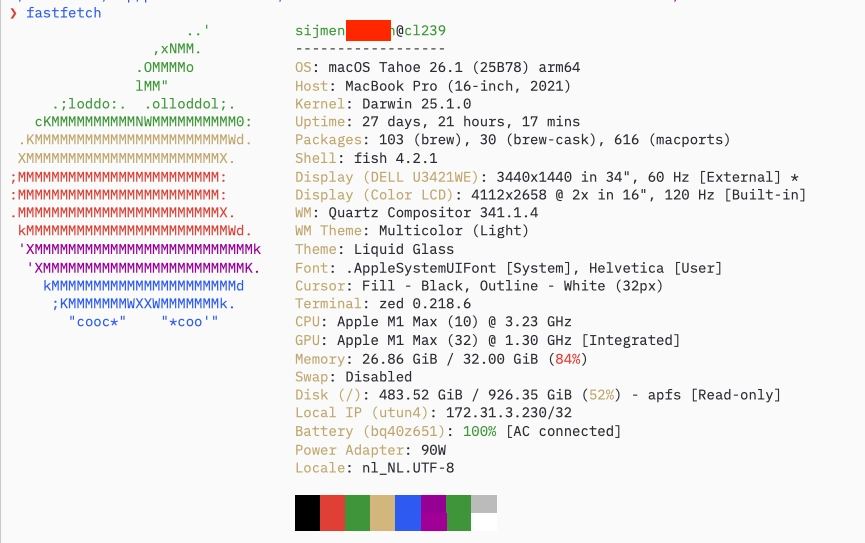The width and height of the screenshot is (865, 543).
Task: Click the Cursor Fill - Black line
Action: point(479,286)
